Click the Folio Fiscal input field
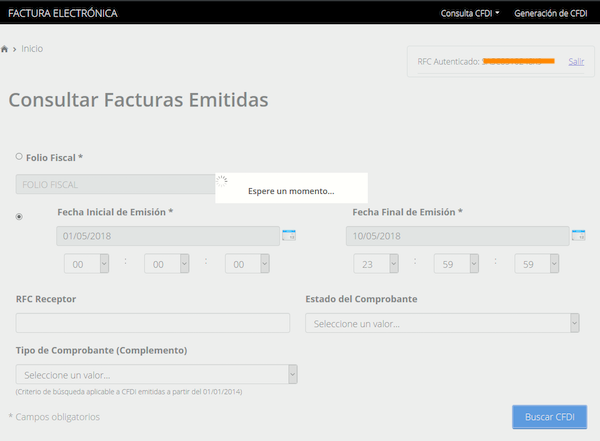The image size is (600, 441). [x=115, y=185]
